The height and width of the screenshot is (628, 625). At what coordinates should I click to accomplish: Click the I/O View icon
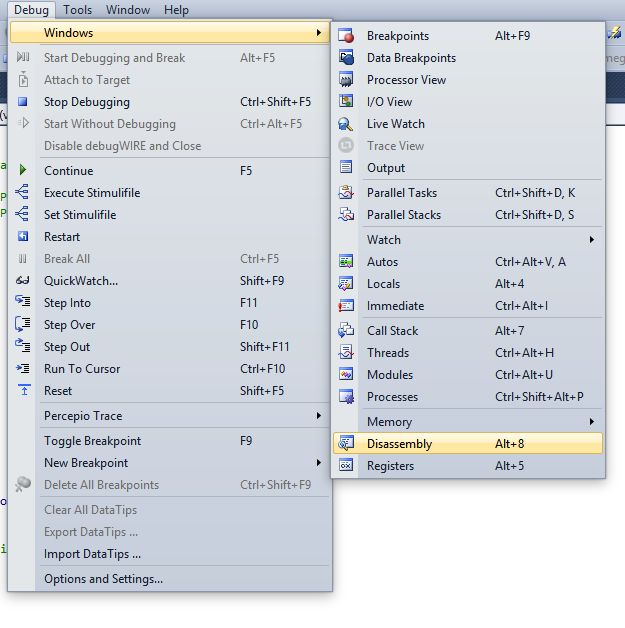(x=346, y=101)
